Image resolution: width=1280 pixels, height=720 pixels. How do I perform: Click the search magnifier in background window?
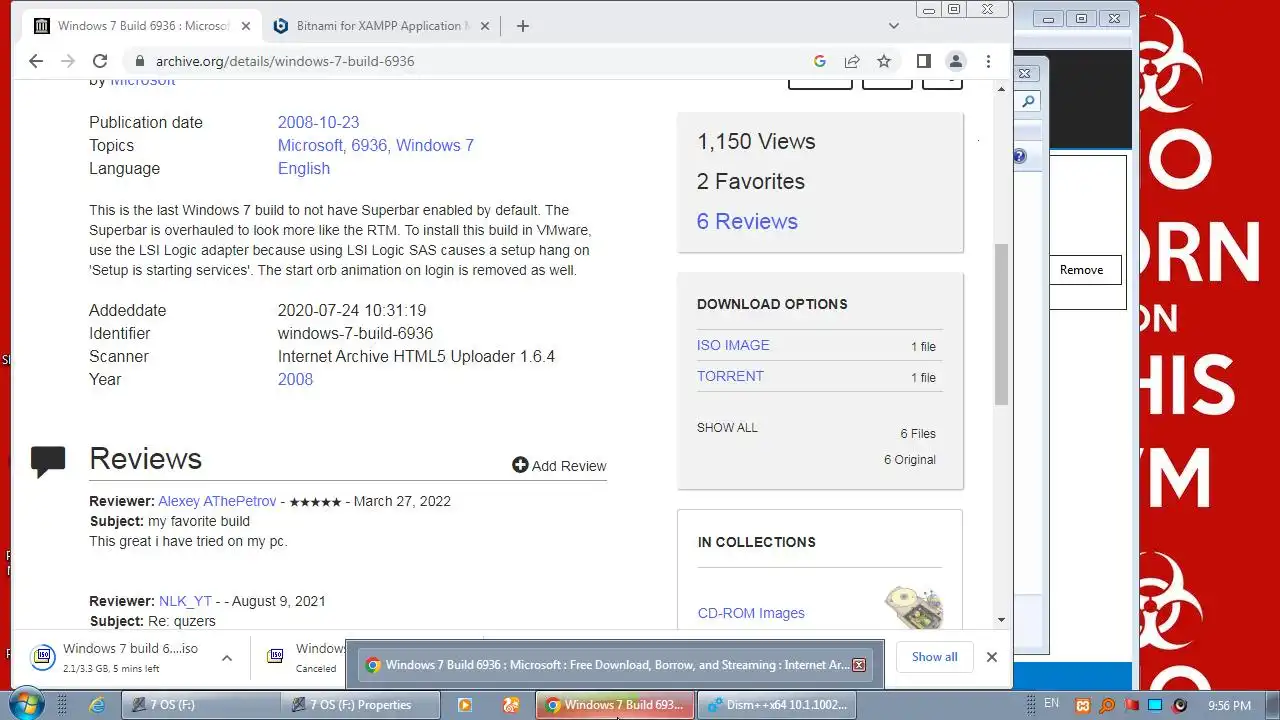tap(1027, 101)
